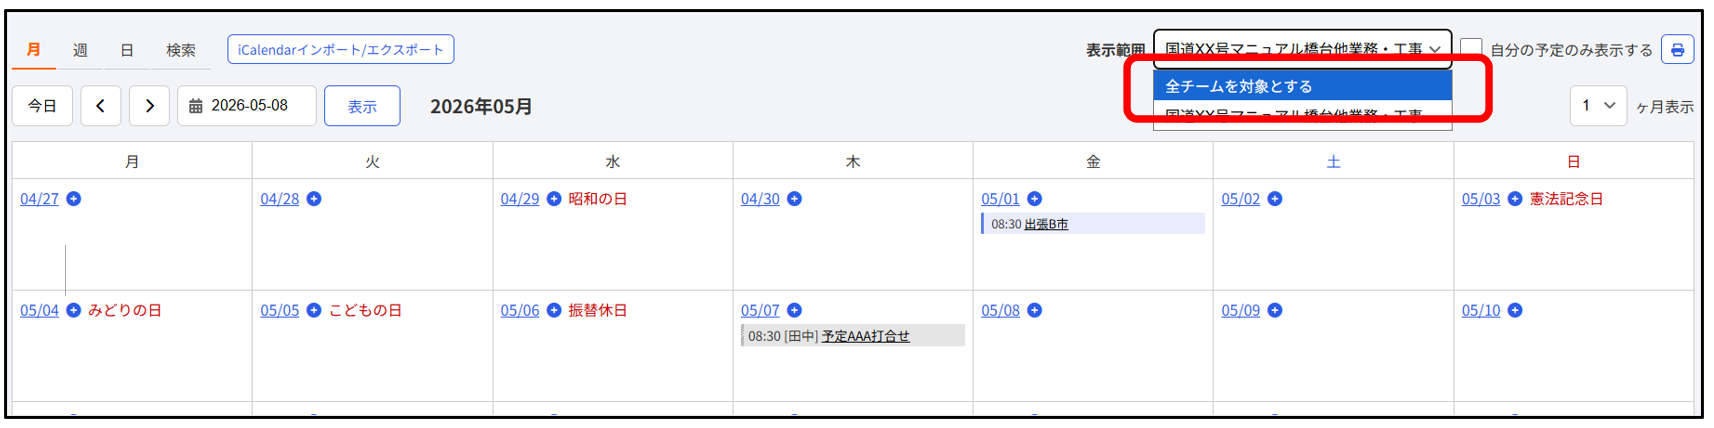Go to previous month arrow
The width and height of the screenshot is (1714, 428).
101,106
